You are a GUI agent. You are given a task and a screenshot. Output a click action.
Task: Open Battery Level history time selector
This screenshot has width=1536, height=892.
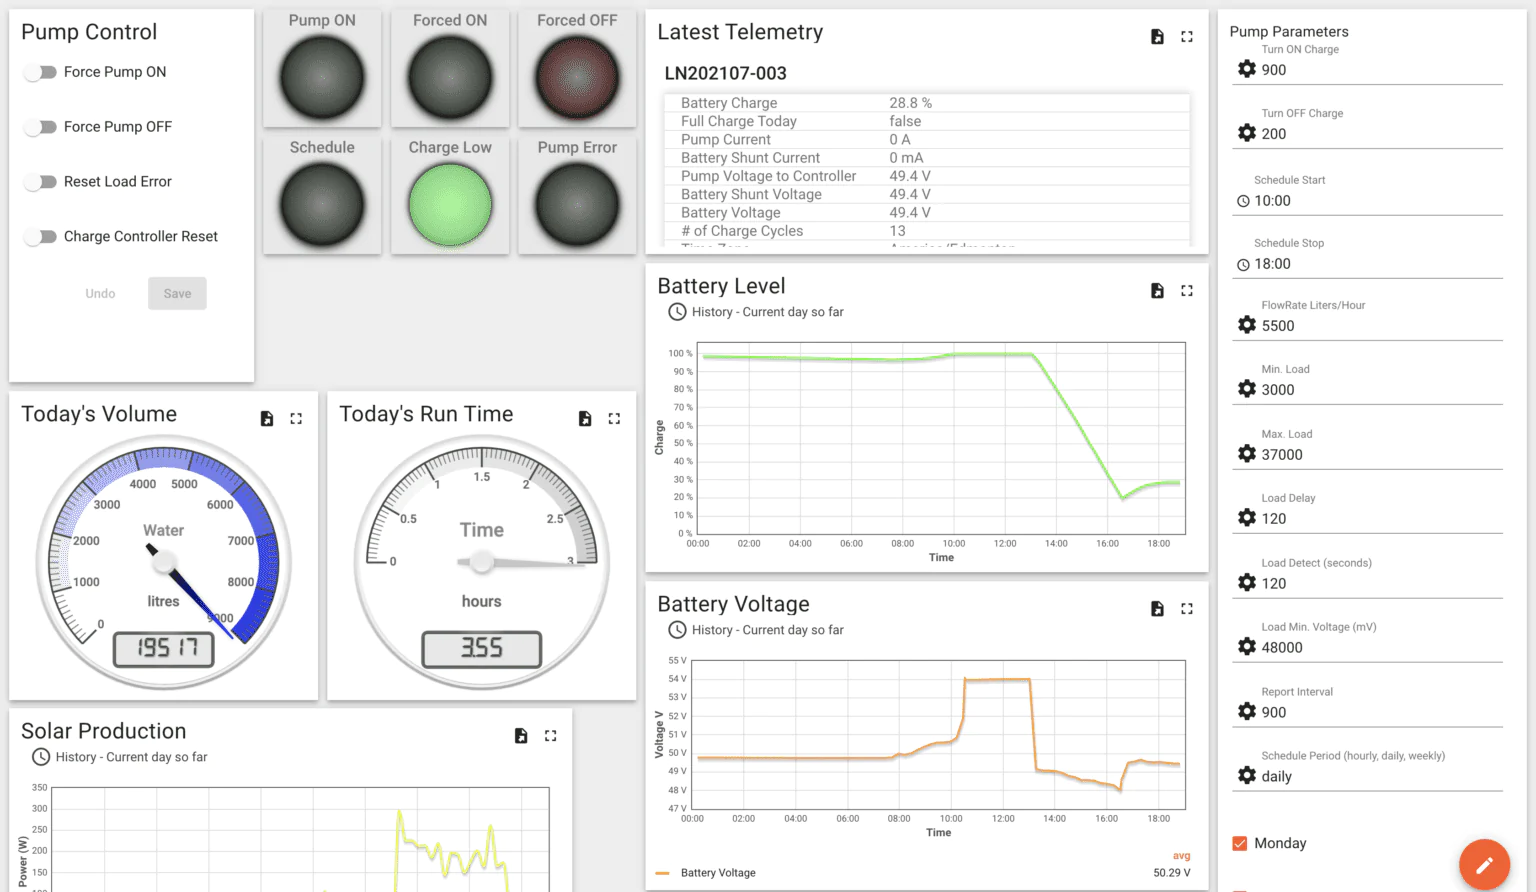[x=677, y=312]
